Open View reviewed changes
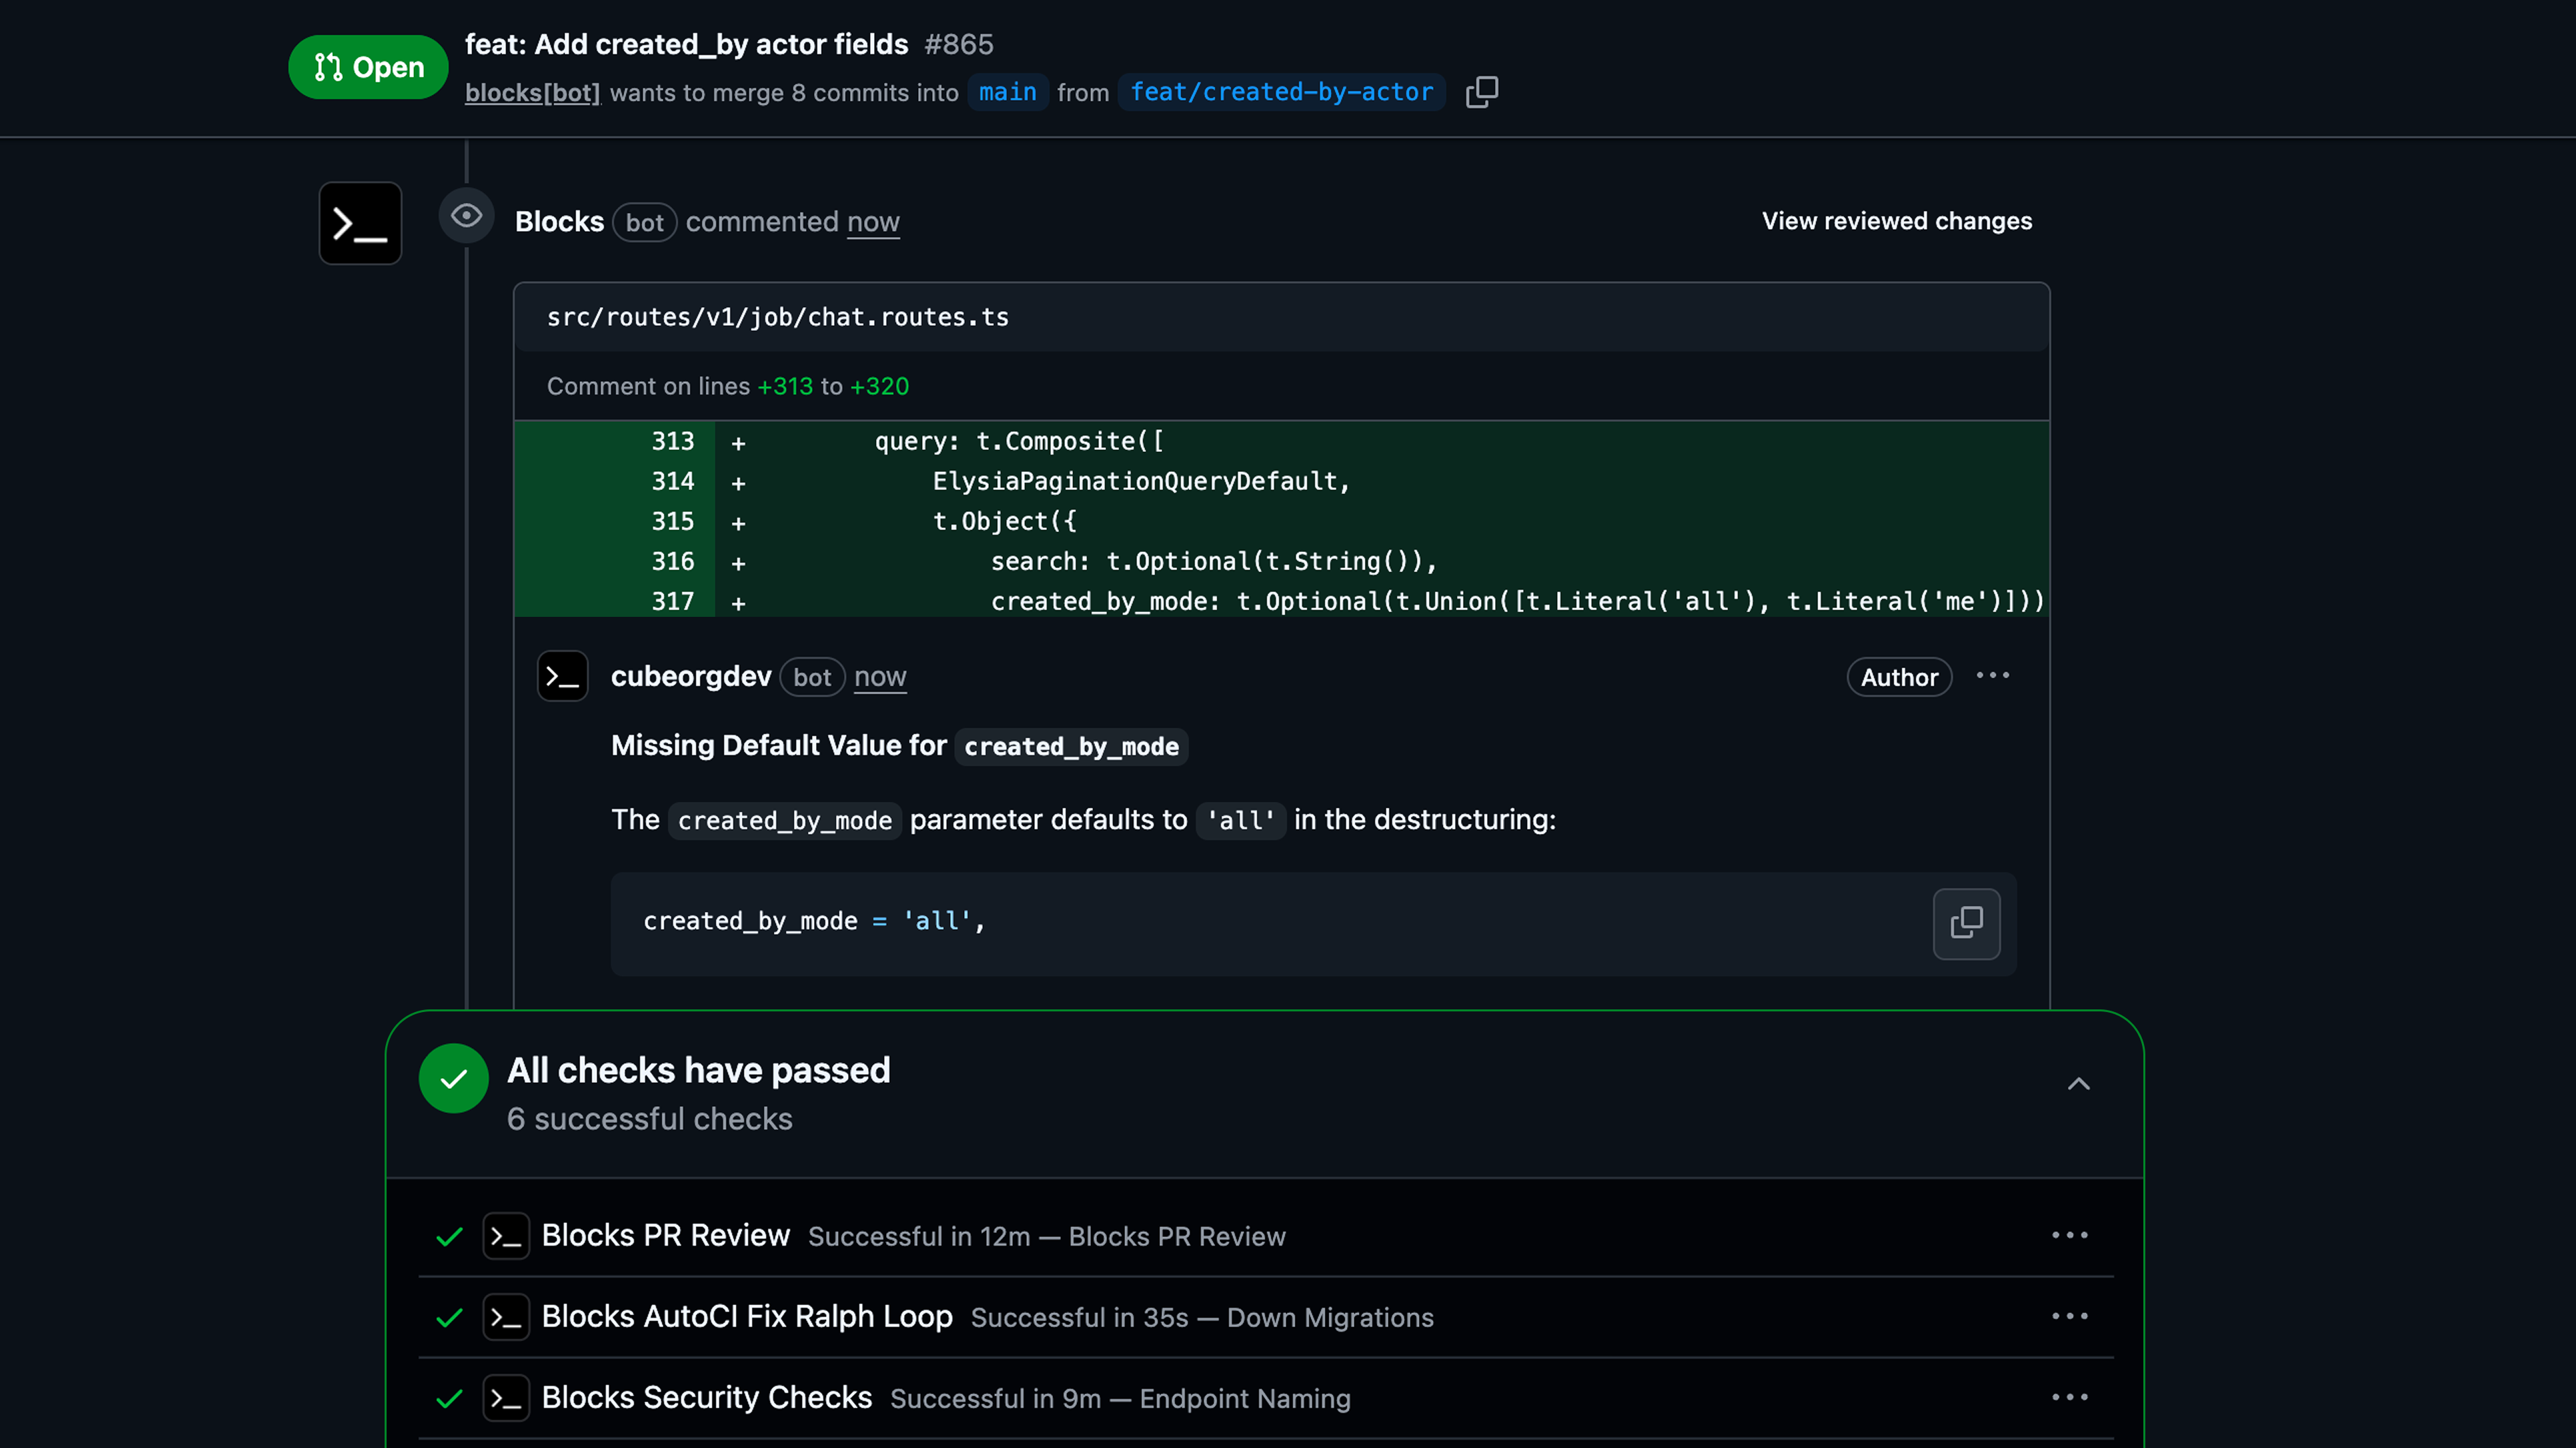Image resolution: width=2576 pixels, height=1448 pixels. pyautogui.click(x=1895, y=221)
